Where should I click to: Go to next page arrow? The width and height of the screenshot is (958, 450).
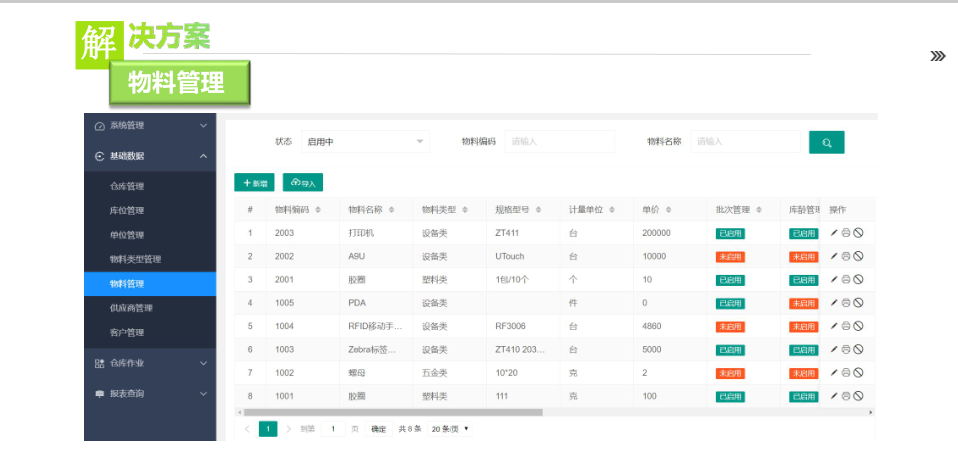click(x=289, y=429)
